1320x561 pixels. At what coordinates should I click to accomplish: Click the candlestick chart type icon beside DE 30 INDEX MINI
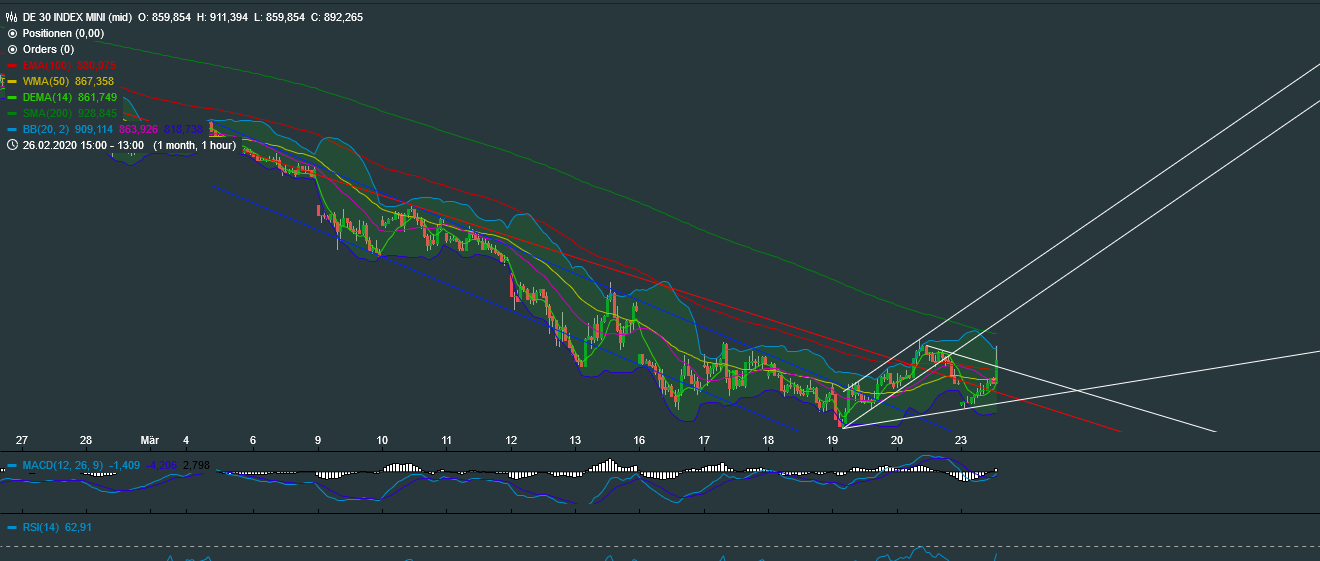[11, 17]
